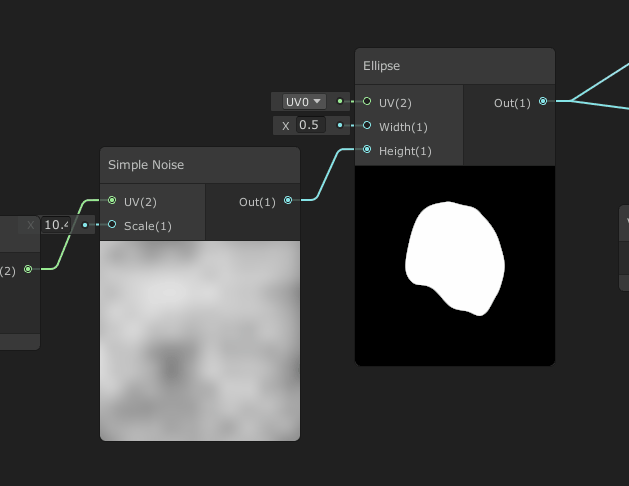
Task: Click the Ellipse Width(1) input port
Action: [x=367, y=126]
